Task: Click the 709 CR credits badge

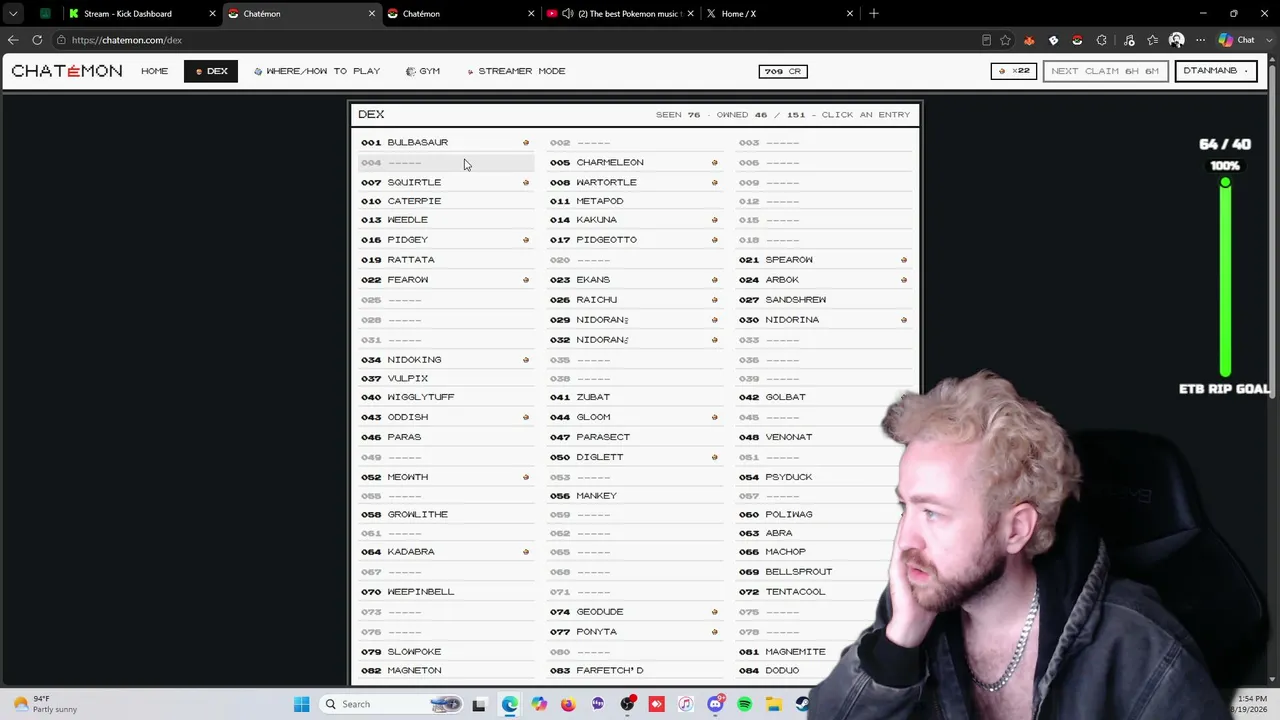Action: pos(783,71)
